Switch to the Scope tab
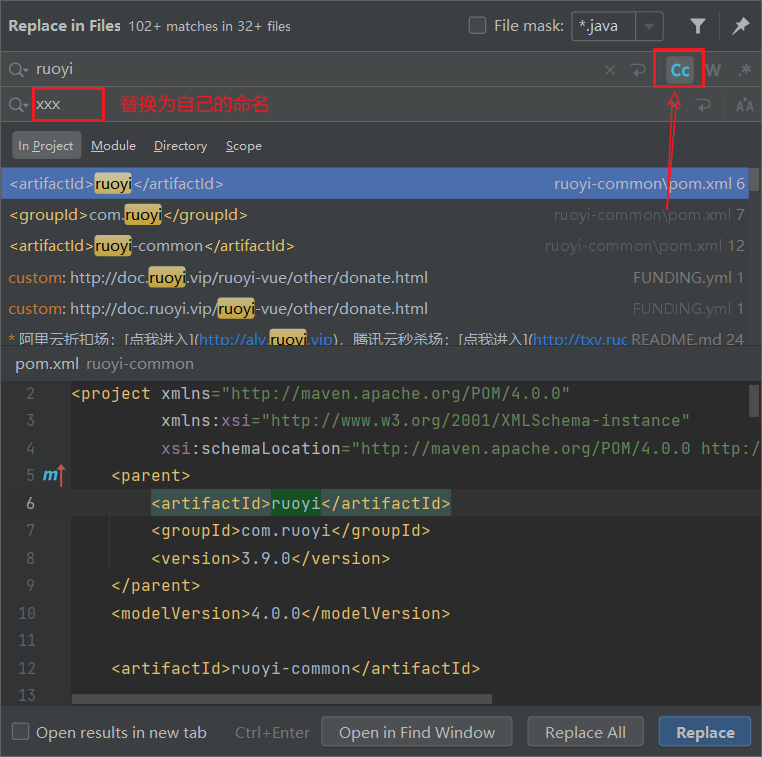Viewport: 762px width, 757px height. coord(243,145)
